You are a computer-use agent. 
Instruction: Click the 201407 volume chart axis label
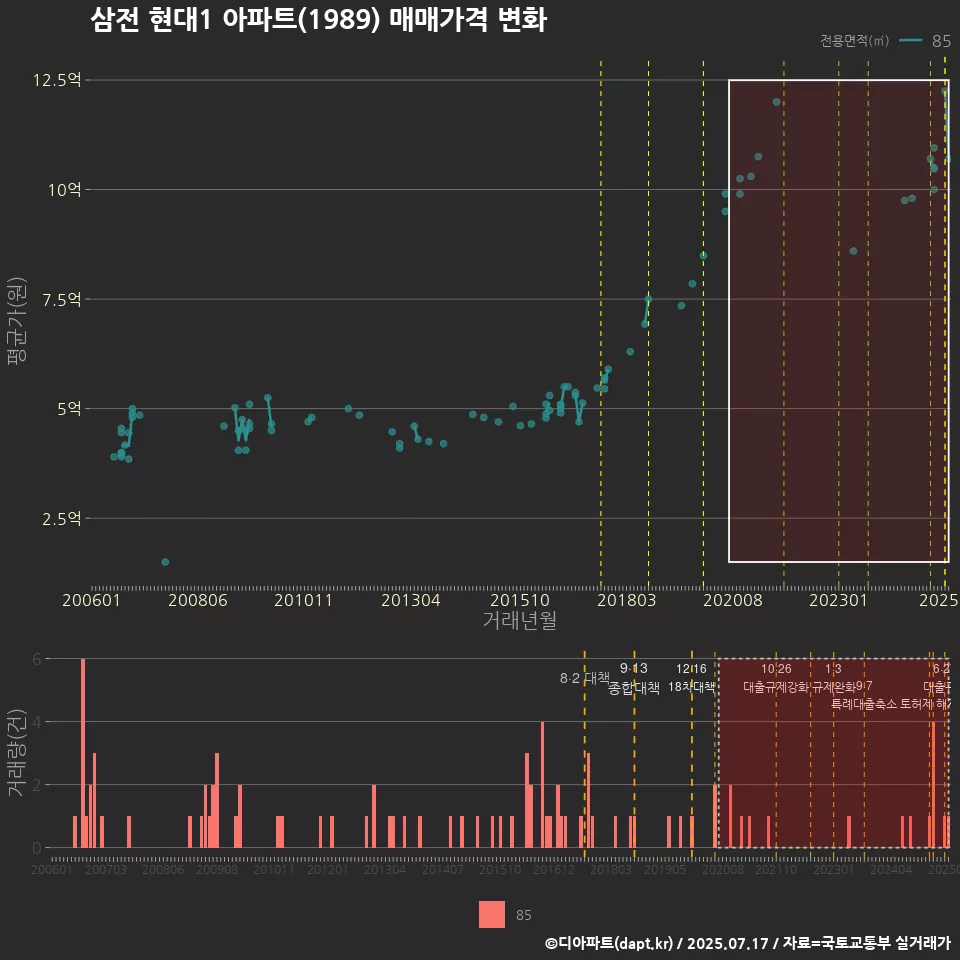(x=443, y=869)
